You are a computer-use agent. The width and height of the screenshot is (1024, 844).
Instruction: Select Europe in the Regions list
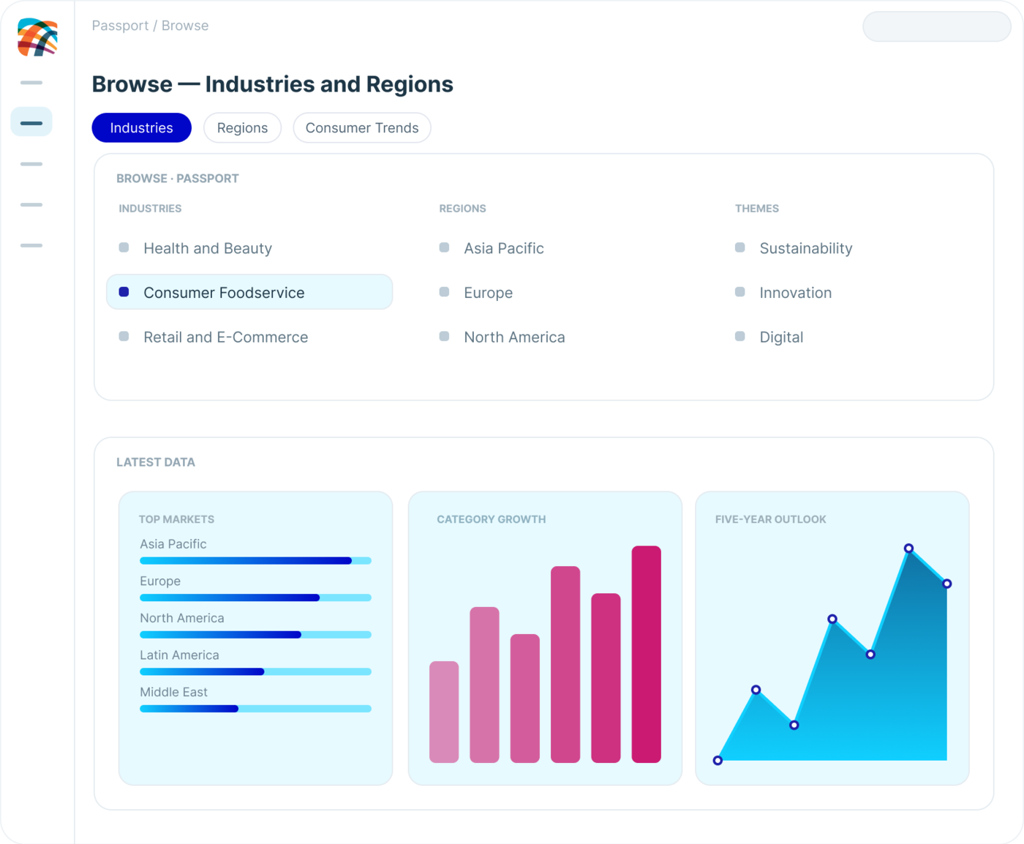(476, 293)
